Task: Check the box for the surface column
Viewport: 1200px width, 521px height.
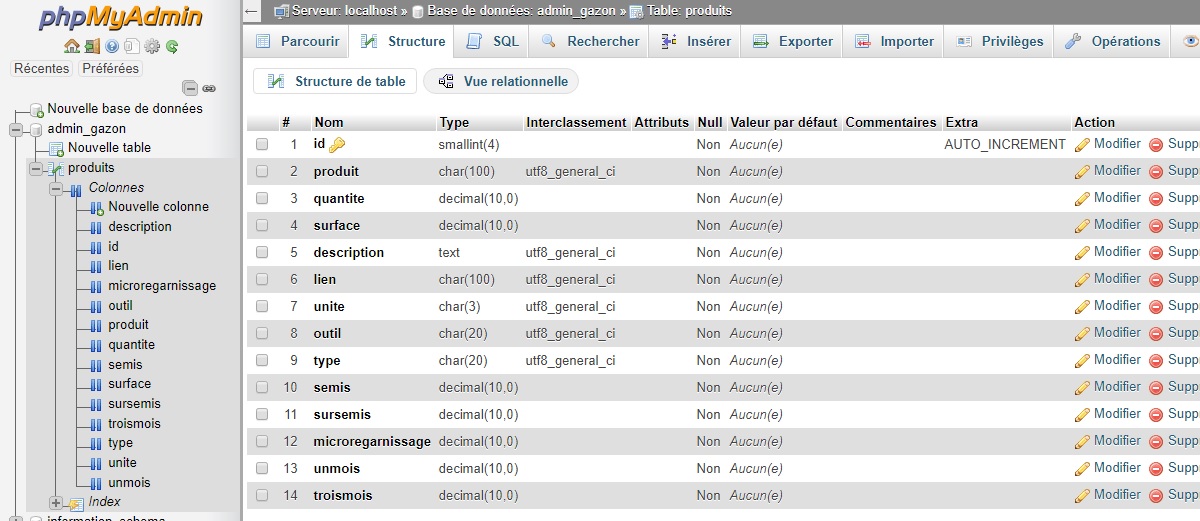Action: click(x=262, y=225)
